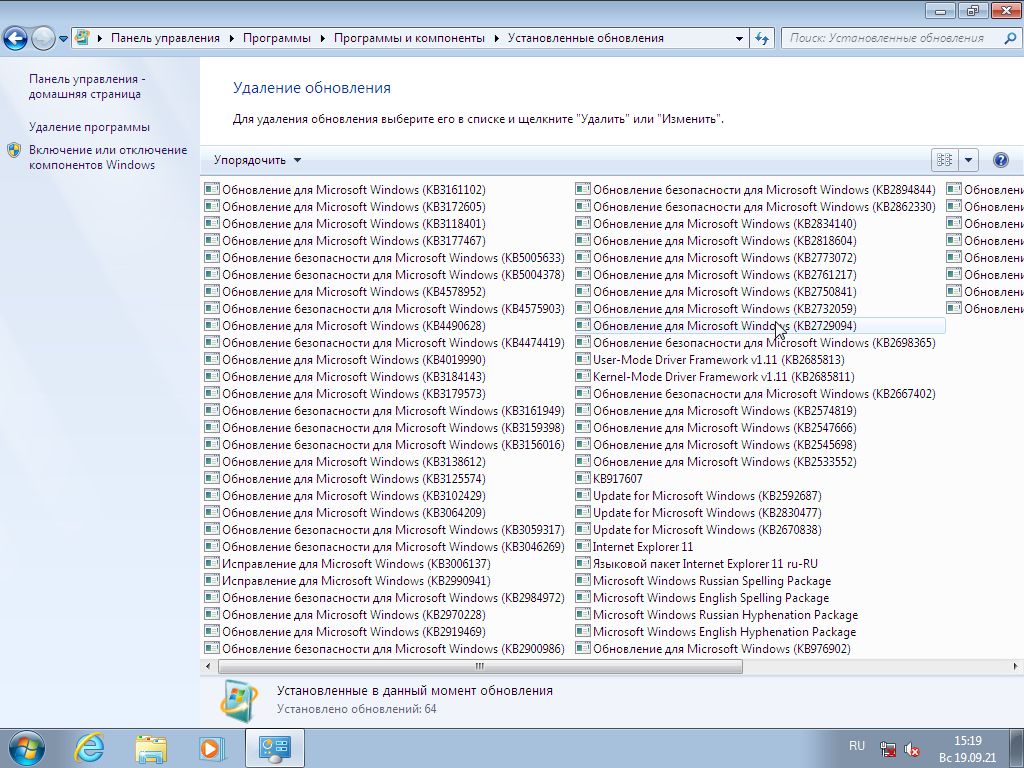Open Включение или отключение компонентов Windows link
This screenshot has width=1024, height=768.
tap(108, 157)
